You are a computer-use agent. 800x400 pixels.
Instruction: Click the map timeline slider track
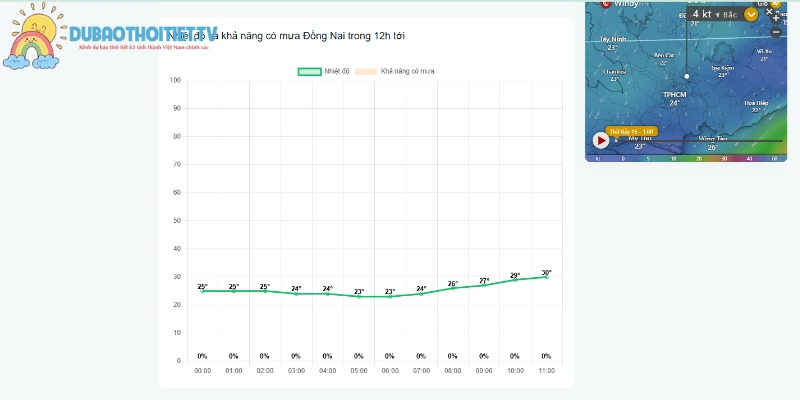point(699,141)
